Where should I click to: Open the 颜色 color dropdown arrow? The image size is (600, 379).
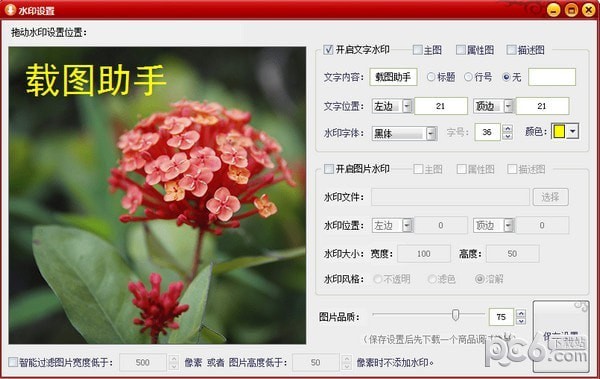[572, 131]
